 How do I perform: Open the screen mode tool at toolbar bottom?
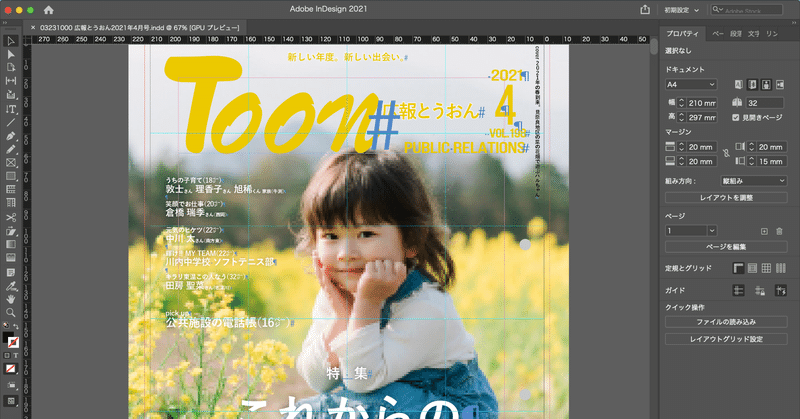pos(11,401)
